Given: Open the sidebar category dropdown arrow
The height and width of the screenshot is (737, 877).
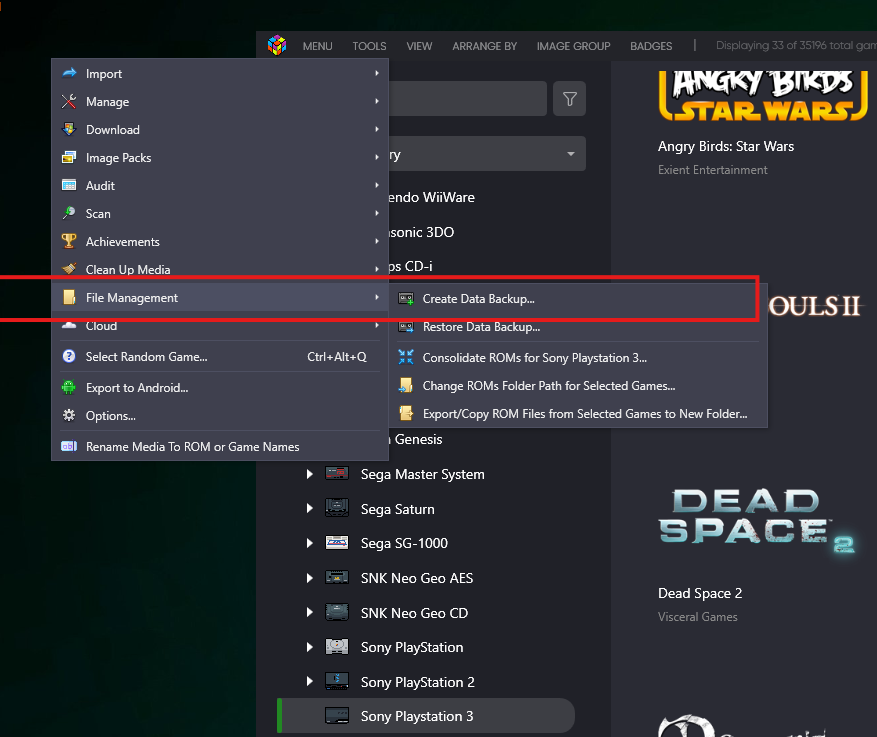Looking at the screenshot, I should 570,154.
